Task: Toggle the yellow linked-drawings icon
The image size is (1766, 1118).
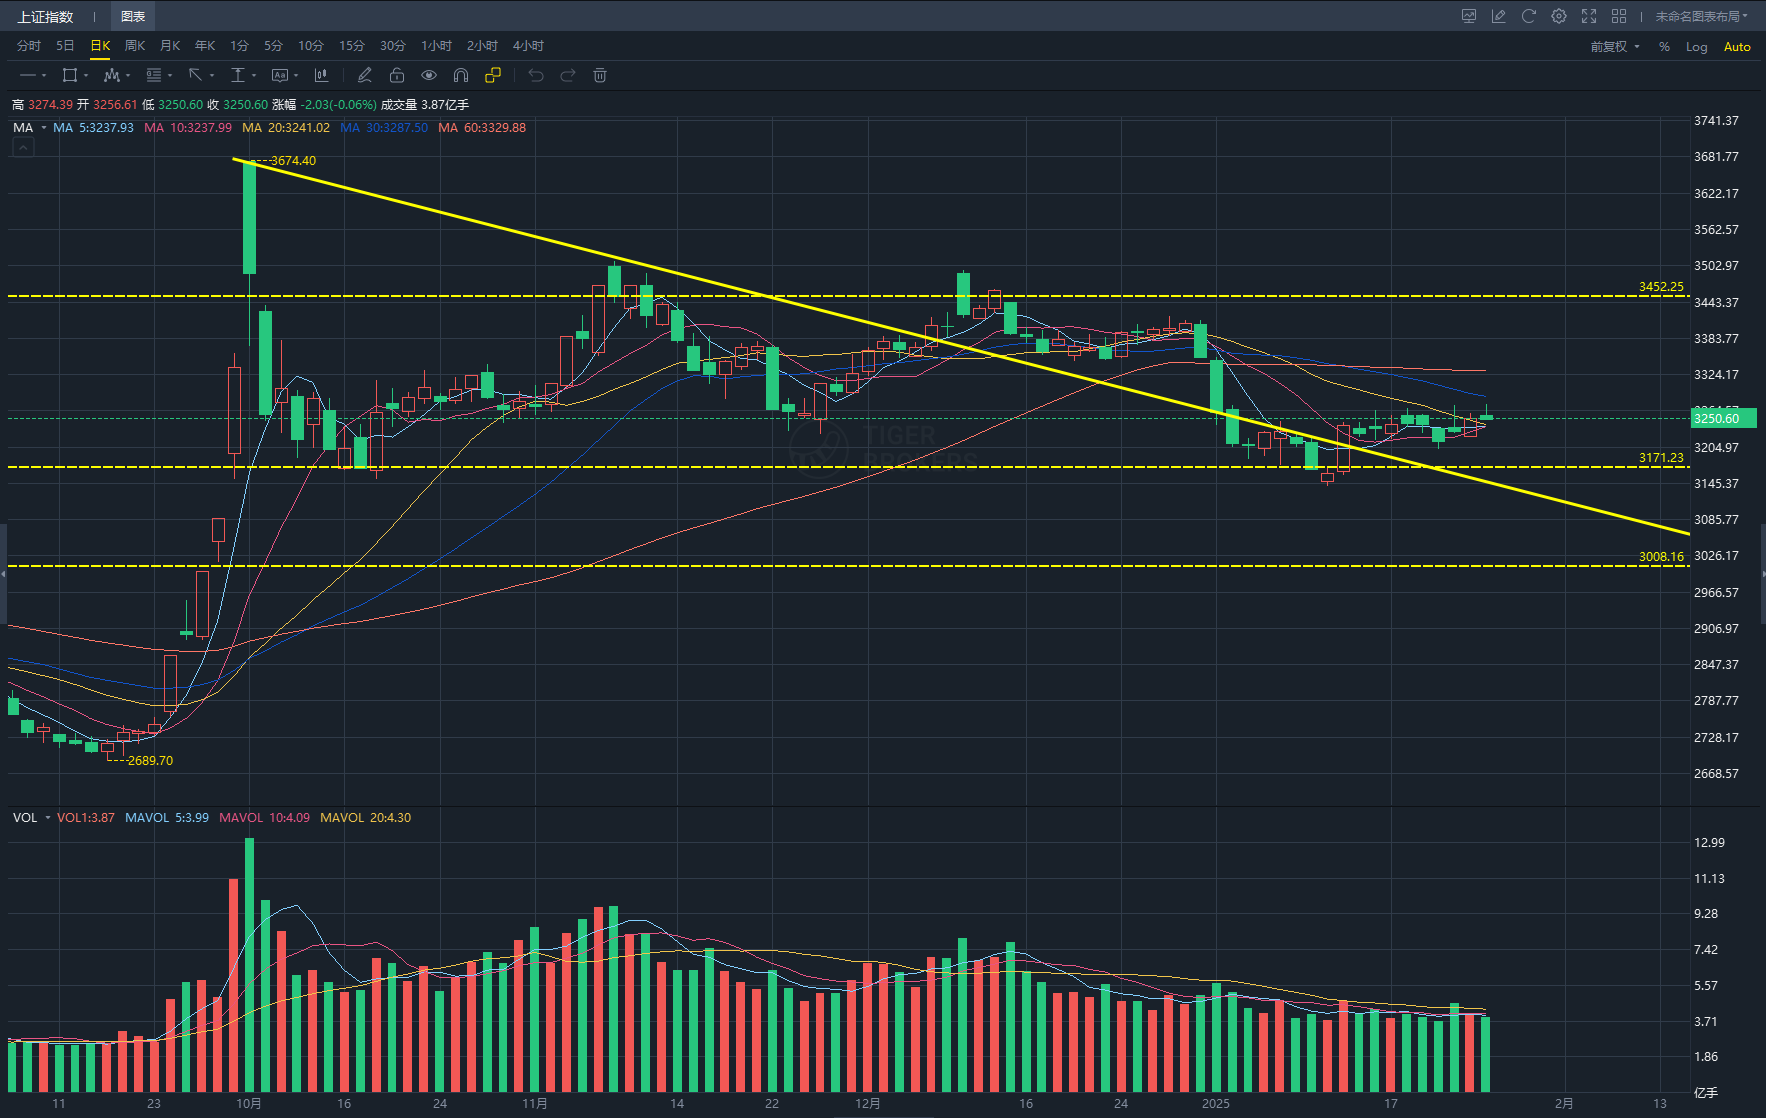Action: click(x=493, y=75)
